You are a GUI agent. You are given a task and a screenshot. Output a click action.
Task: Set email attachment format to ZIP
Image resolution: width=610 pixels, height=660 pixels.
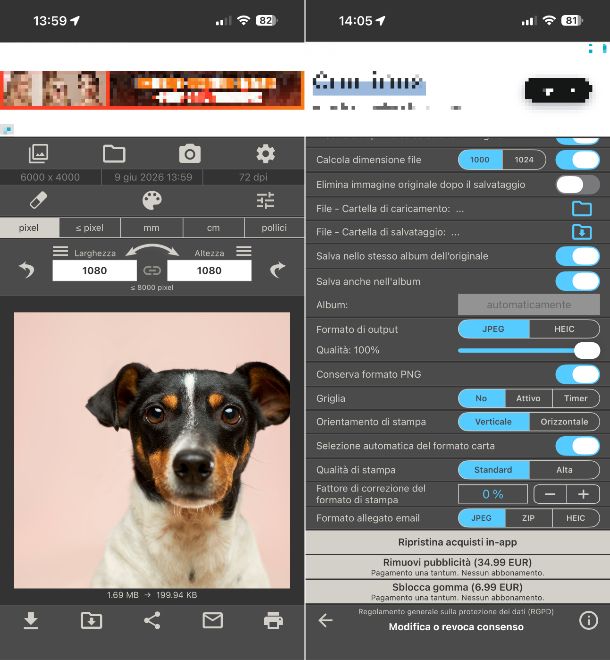pyautogui.click(x=528, y=518)
